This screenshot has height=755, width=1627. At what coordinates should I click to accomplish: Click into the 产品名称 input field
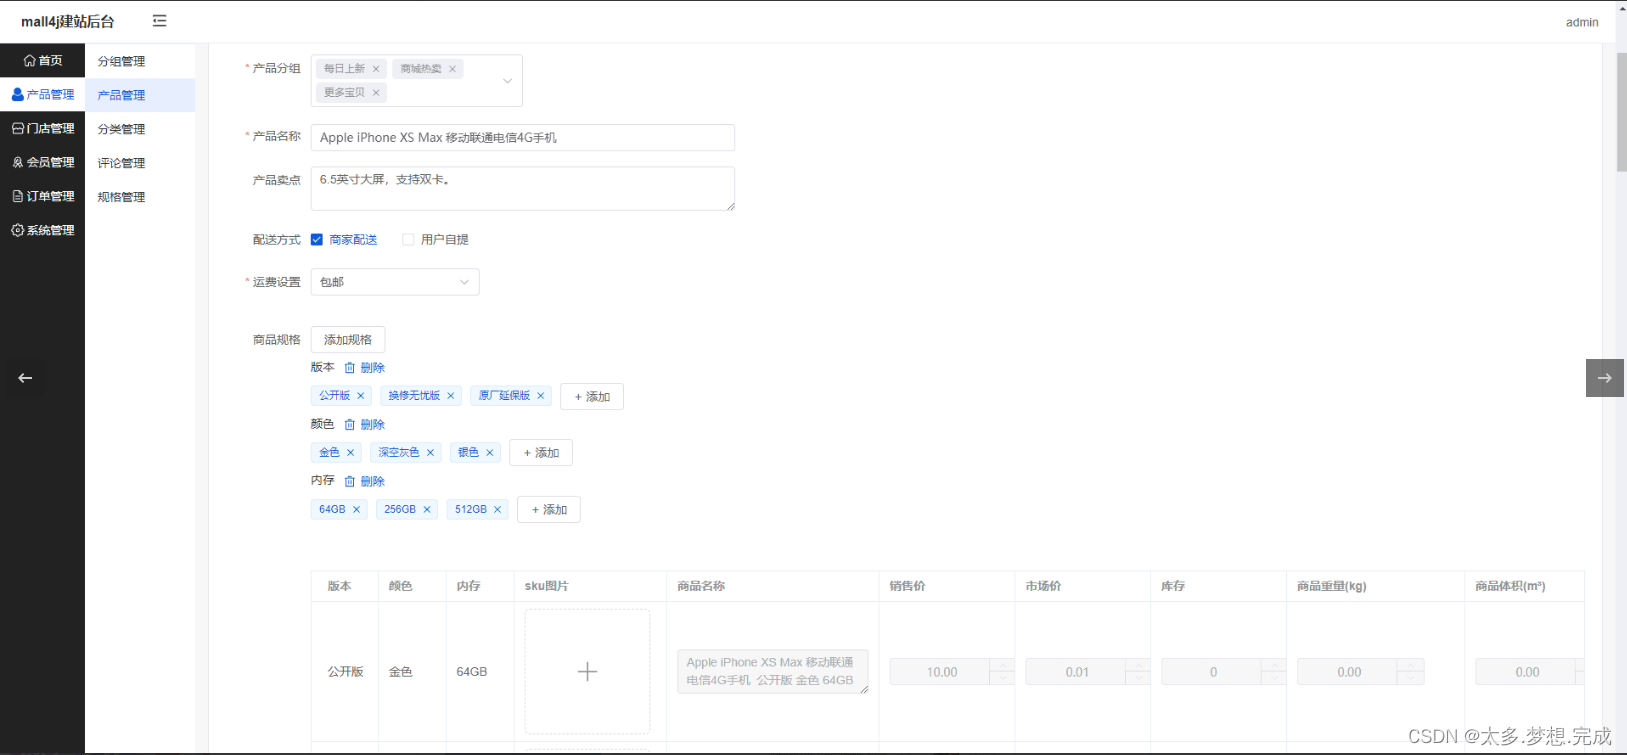point(523,138)
